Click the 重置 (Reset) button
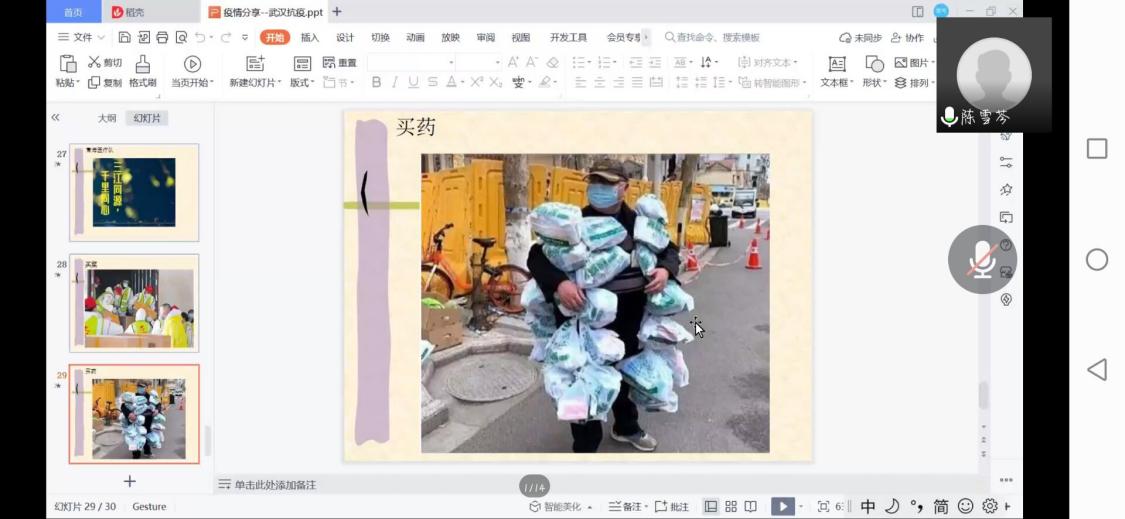 (x=340, y=62)
